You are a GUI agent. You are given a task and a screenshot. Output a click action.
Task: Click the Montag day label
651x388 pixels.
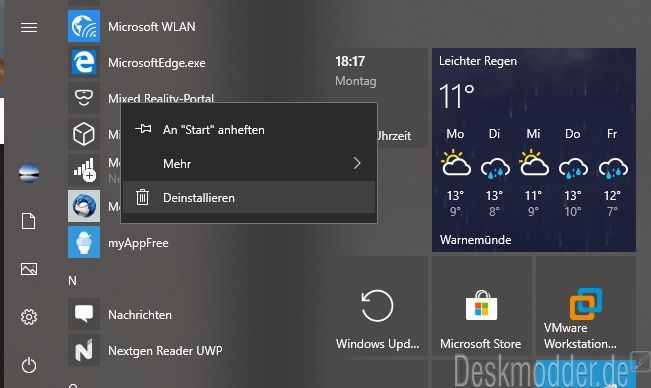click(356, 81)
